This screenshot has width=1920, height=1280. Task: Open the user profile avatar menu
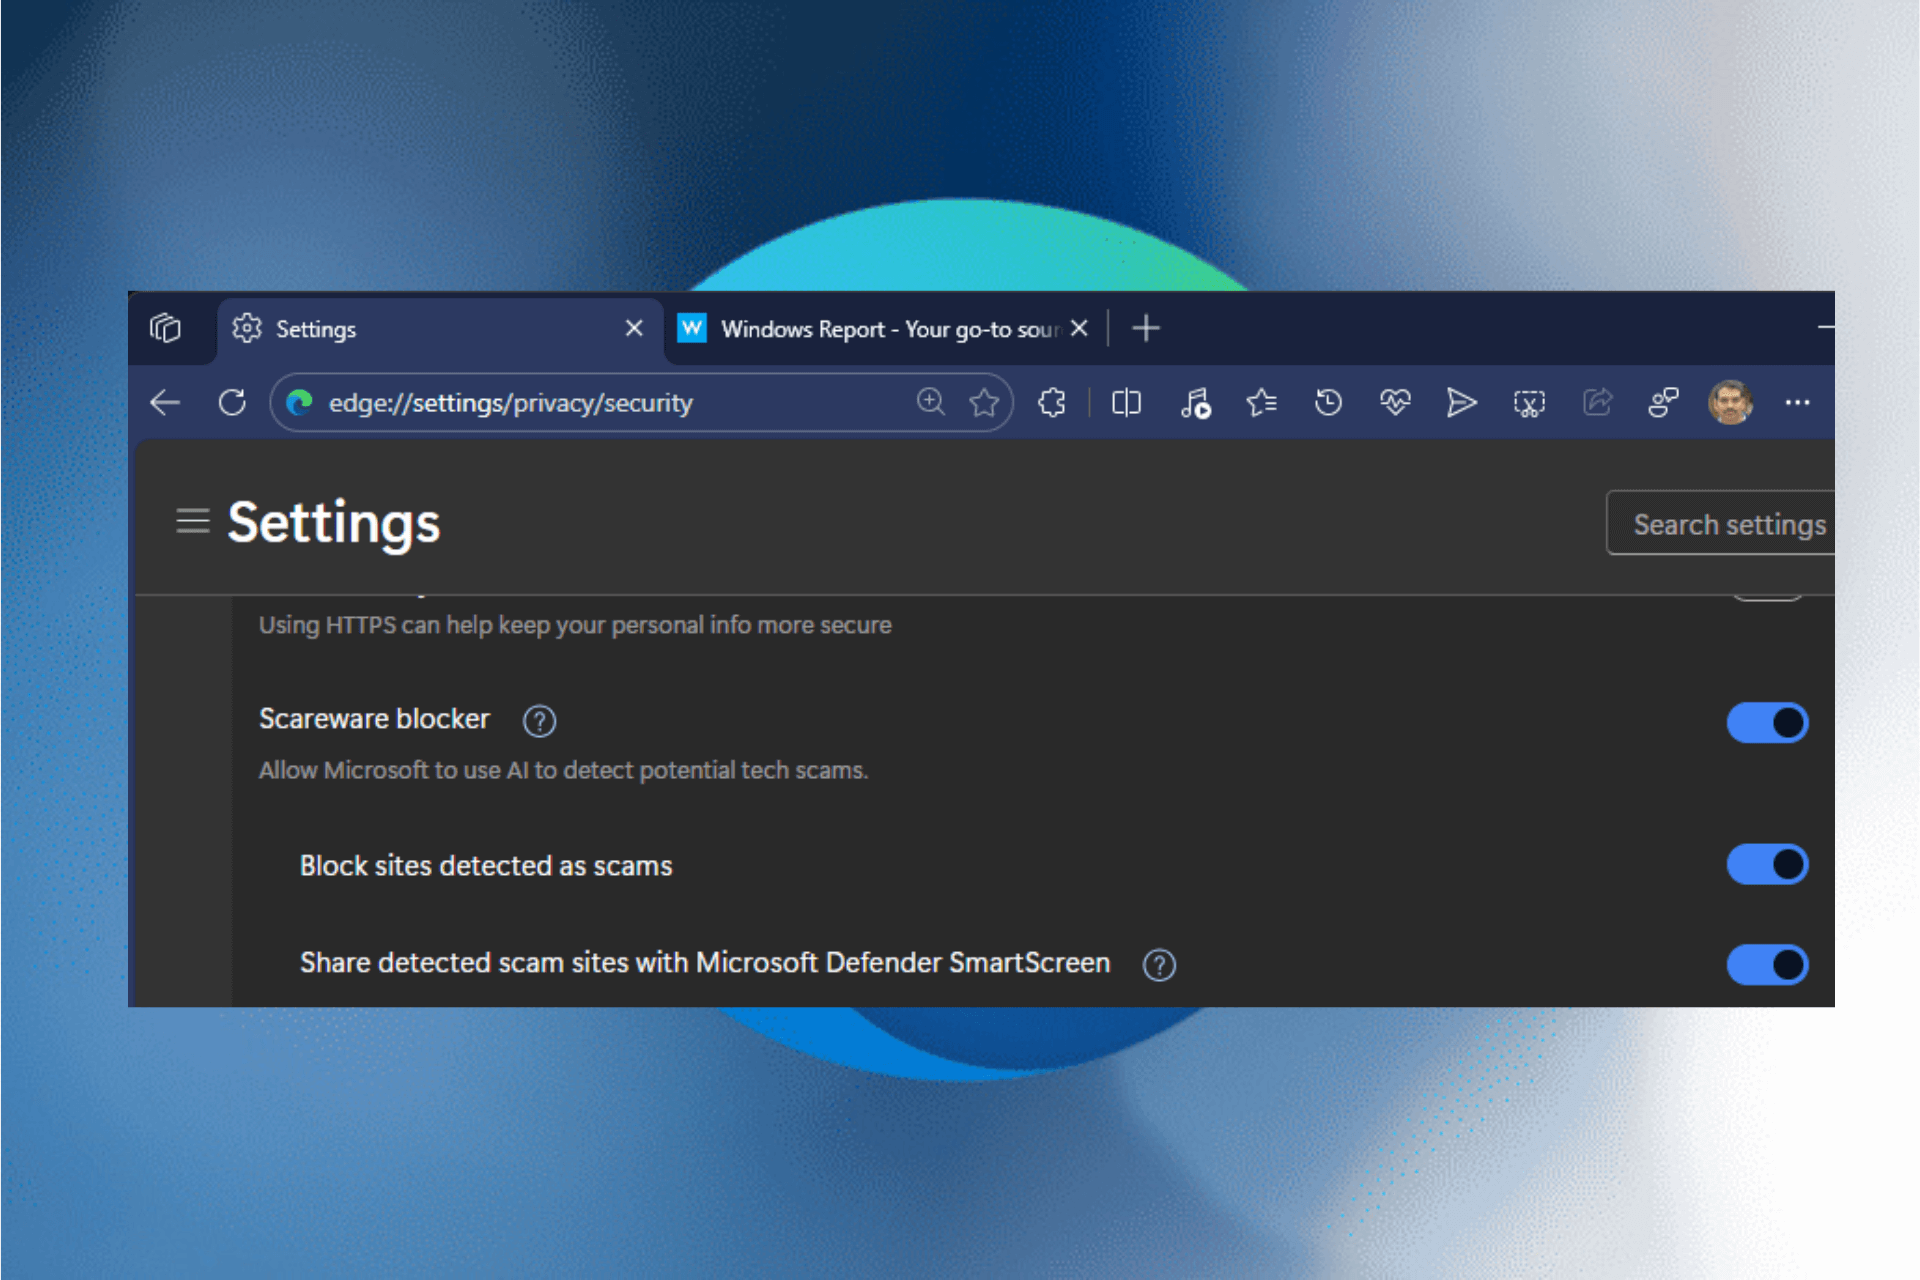[x=1730, y=403]
